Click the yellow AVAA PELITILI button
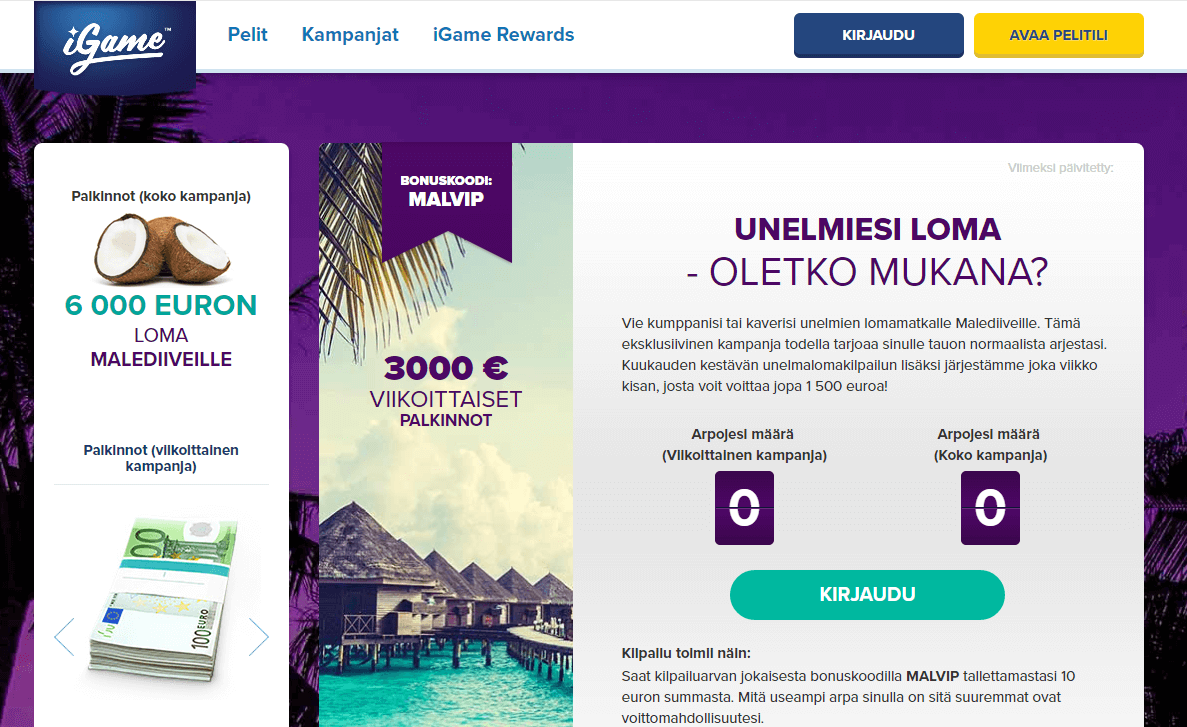Viewport: 1187px width, 727px height. click(1058, 35)
